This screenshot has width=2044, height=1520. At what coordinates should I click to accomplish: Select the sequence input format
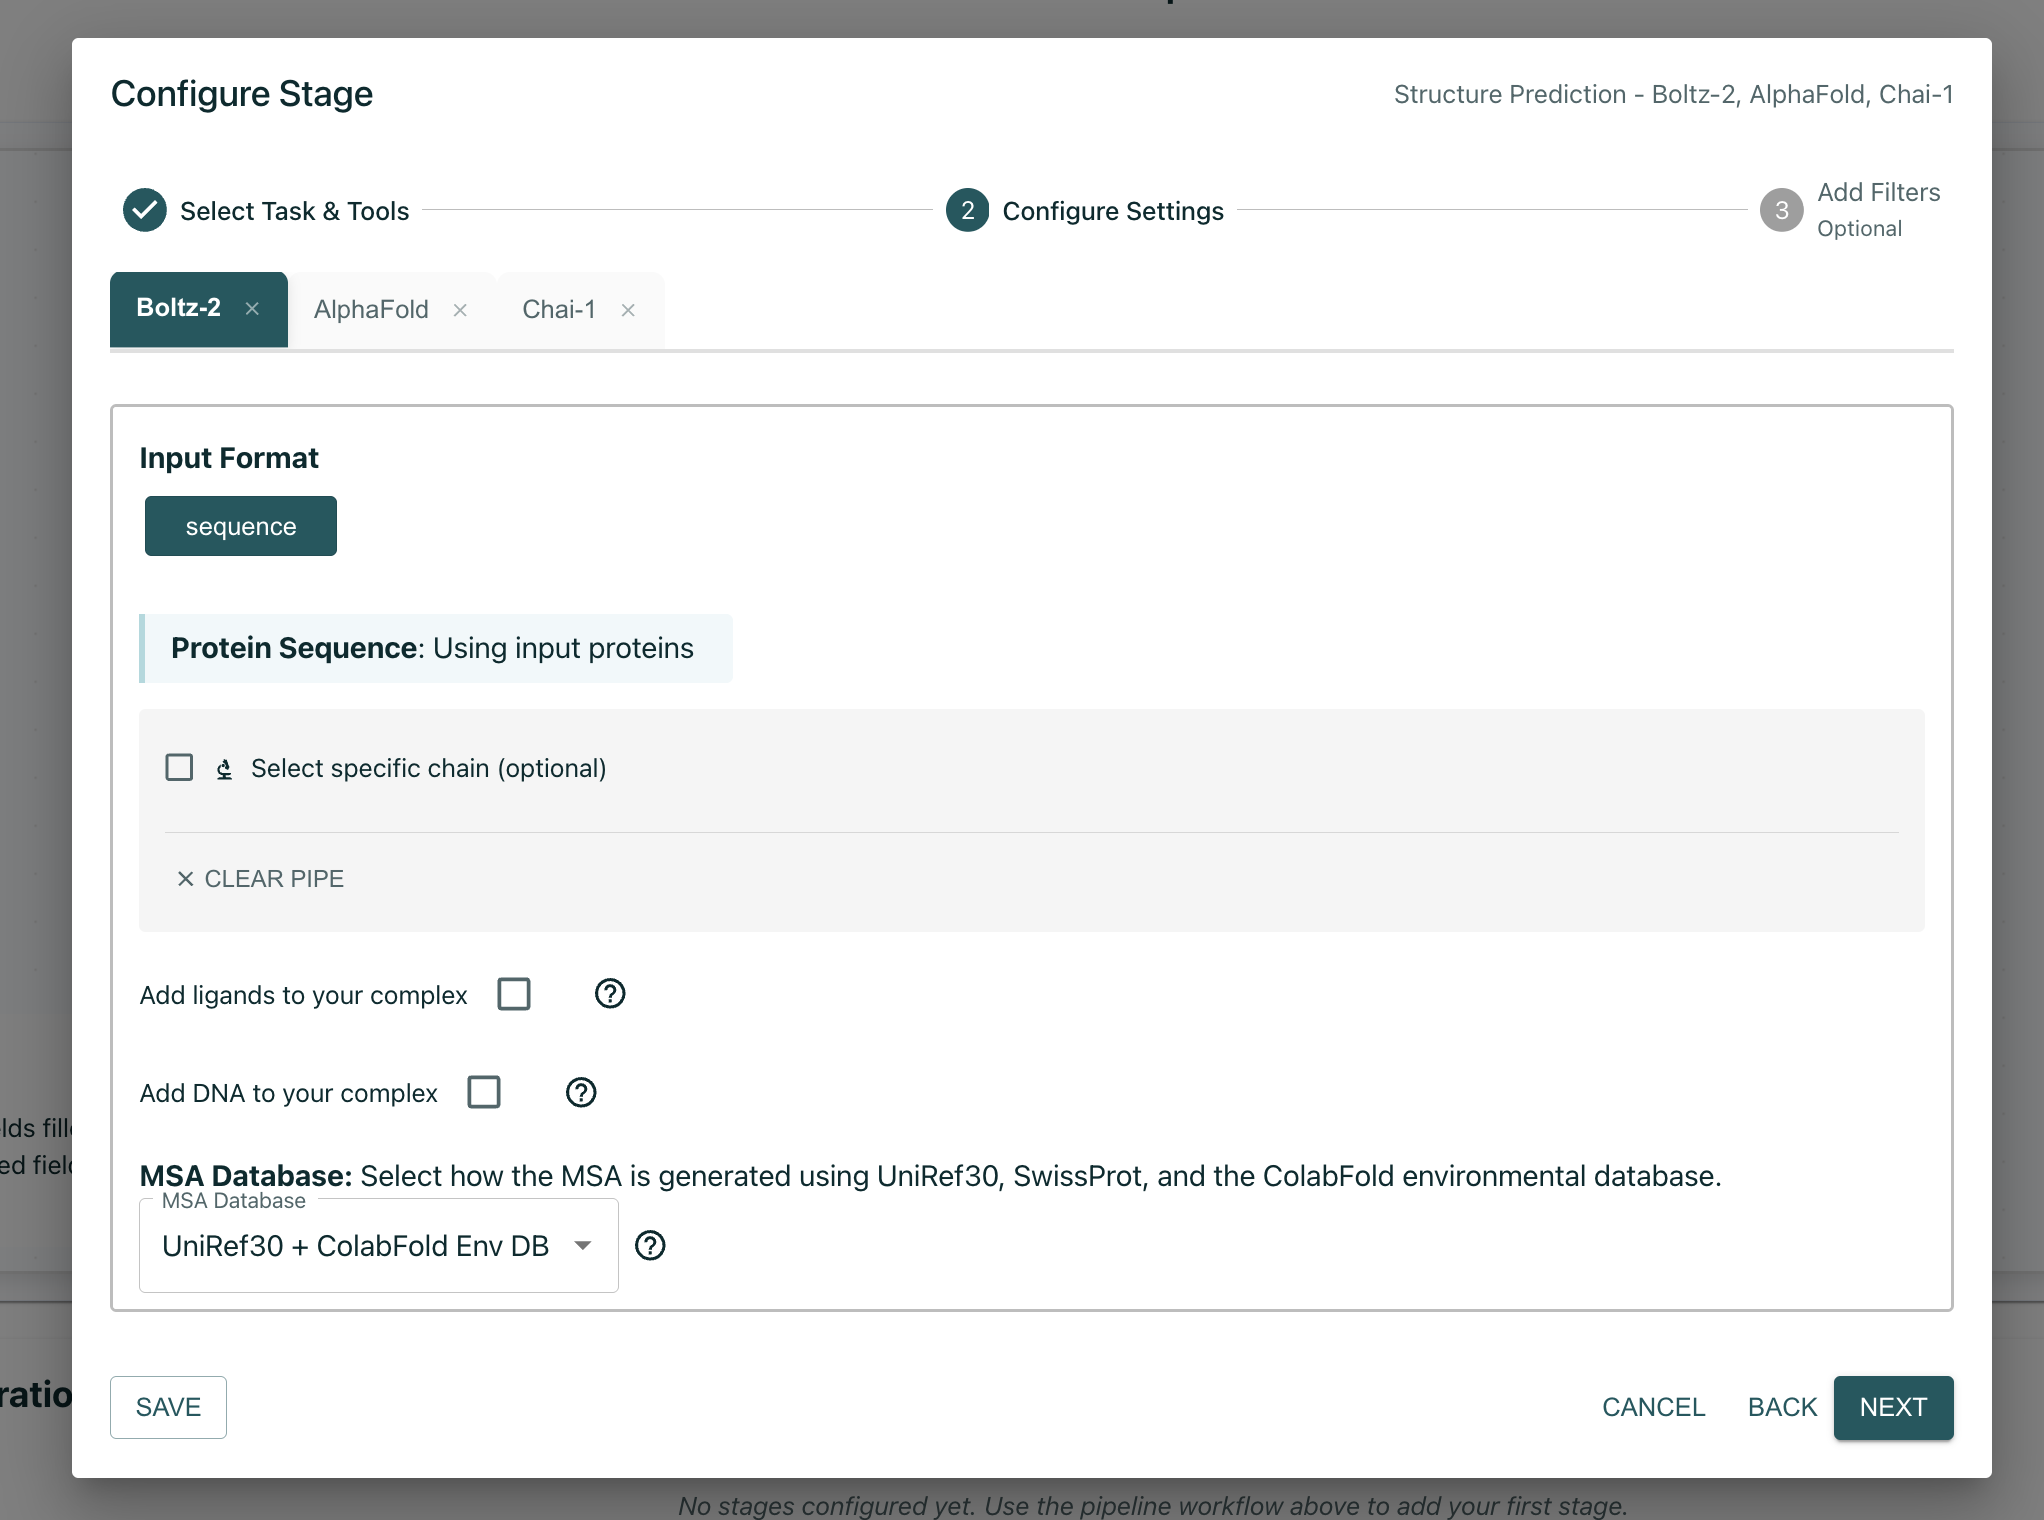click(x=240, y=525)
